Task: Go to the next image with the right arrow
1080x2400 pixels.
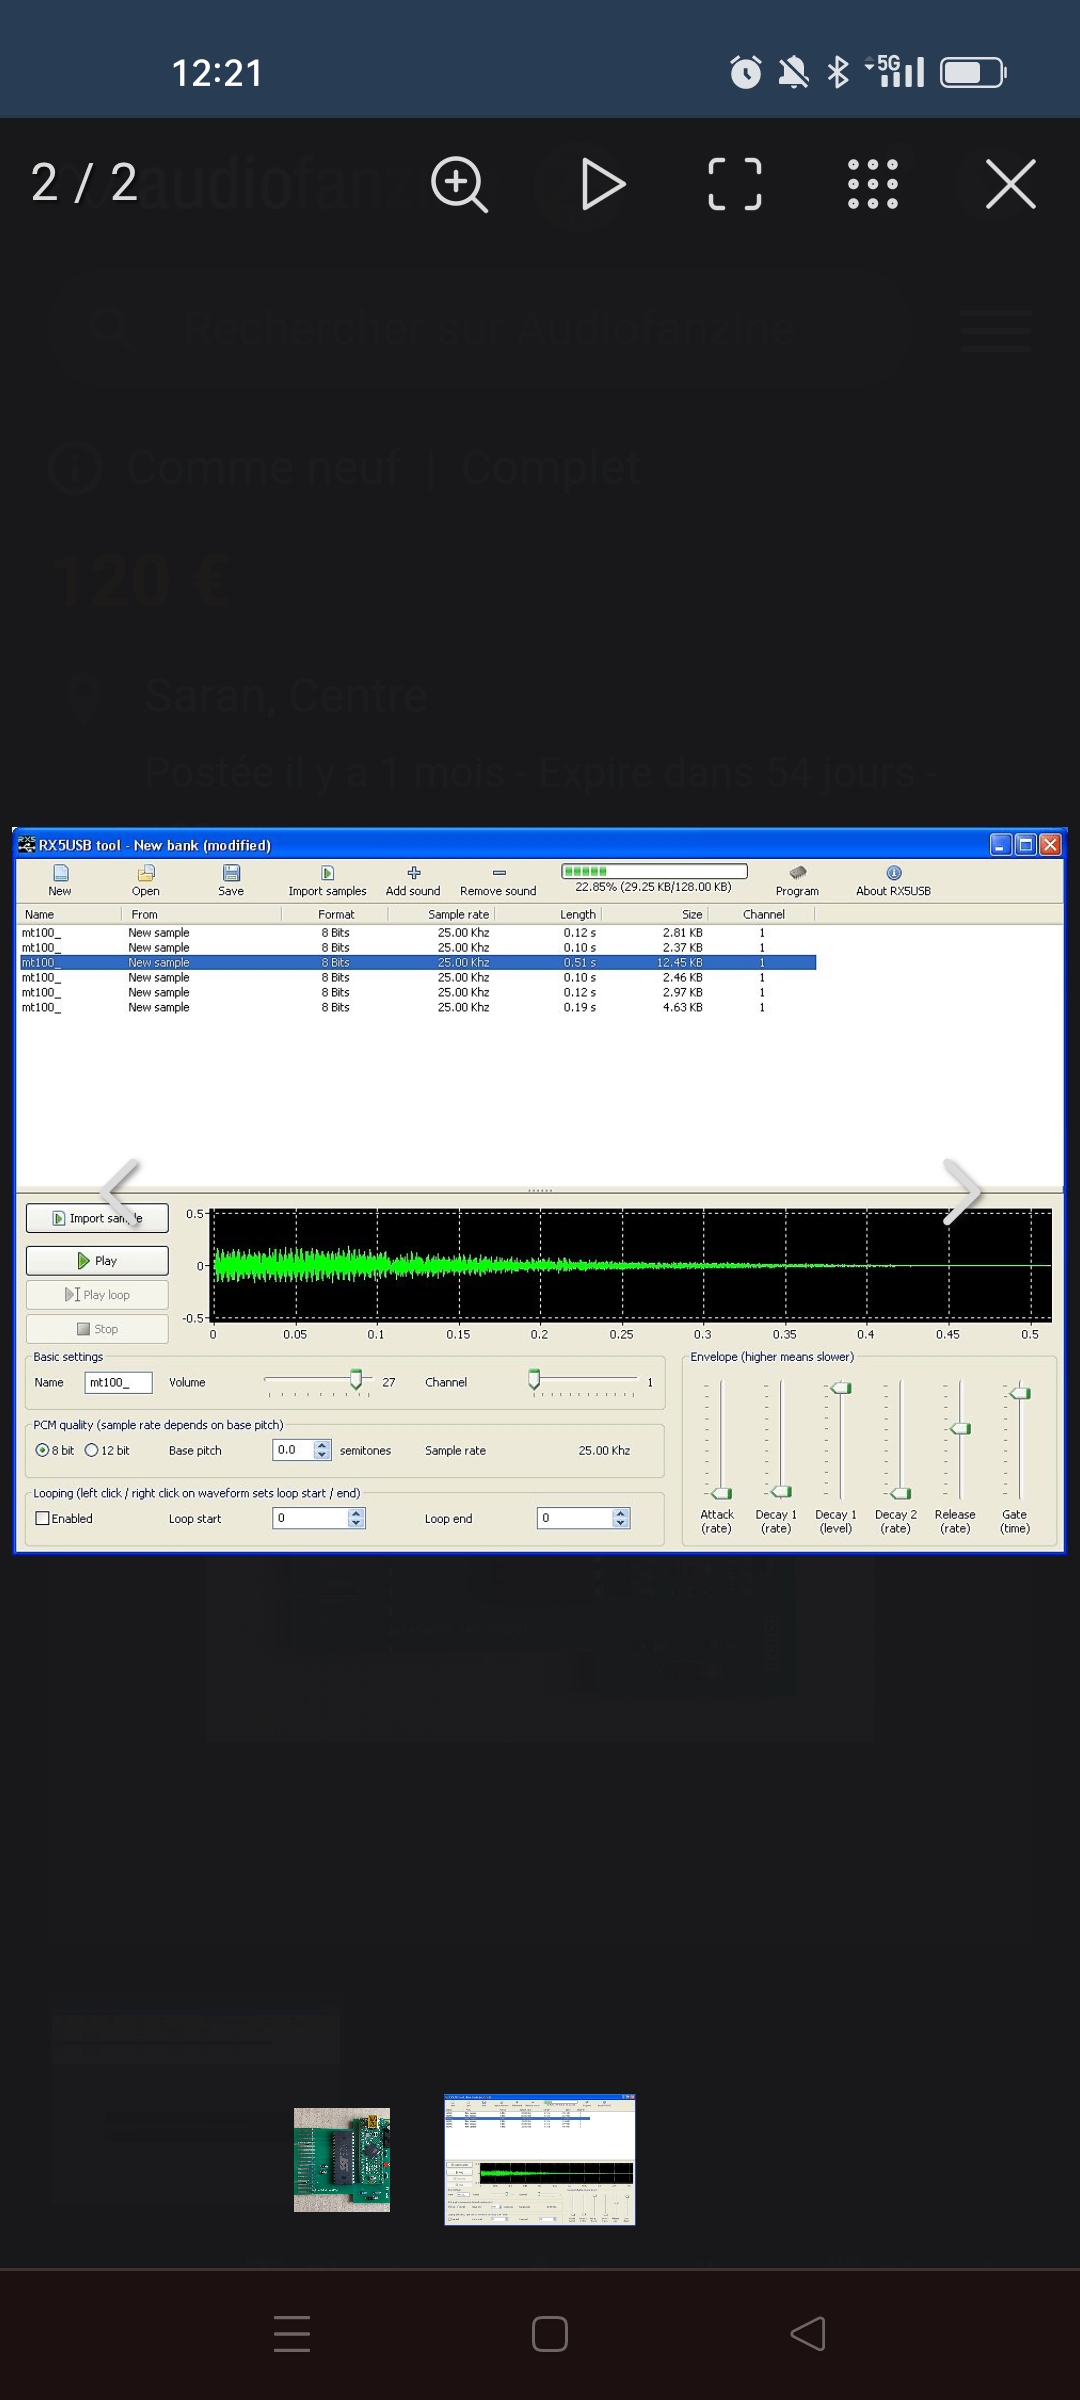Action: 962,1191
